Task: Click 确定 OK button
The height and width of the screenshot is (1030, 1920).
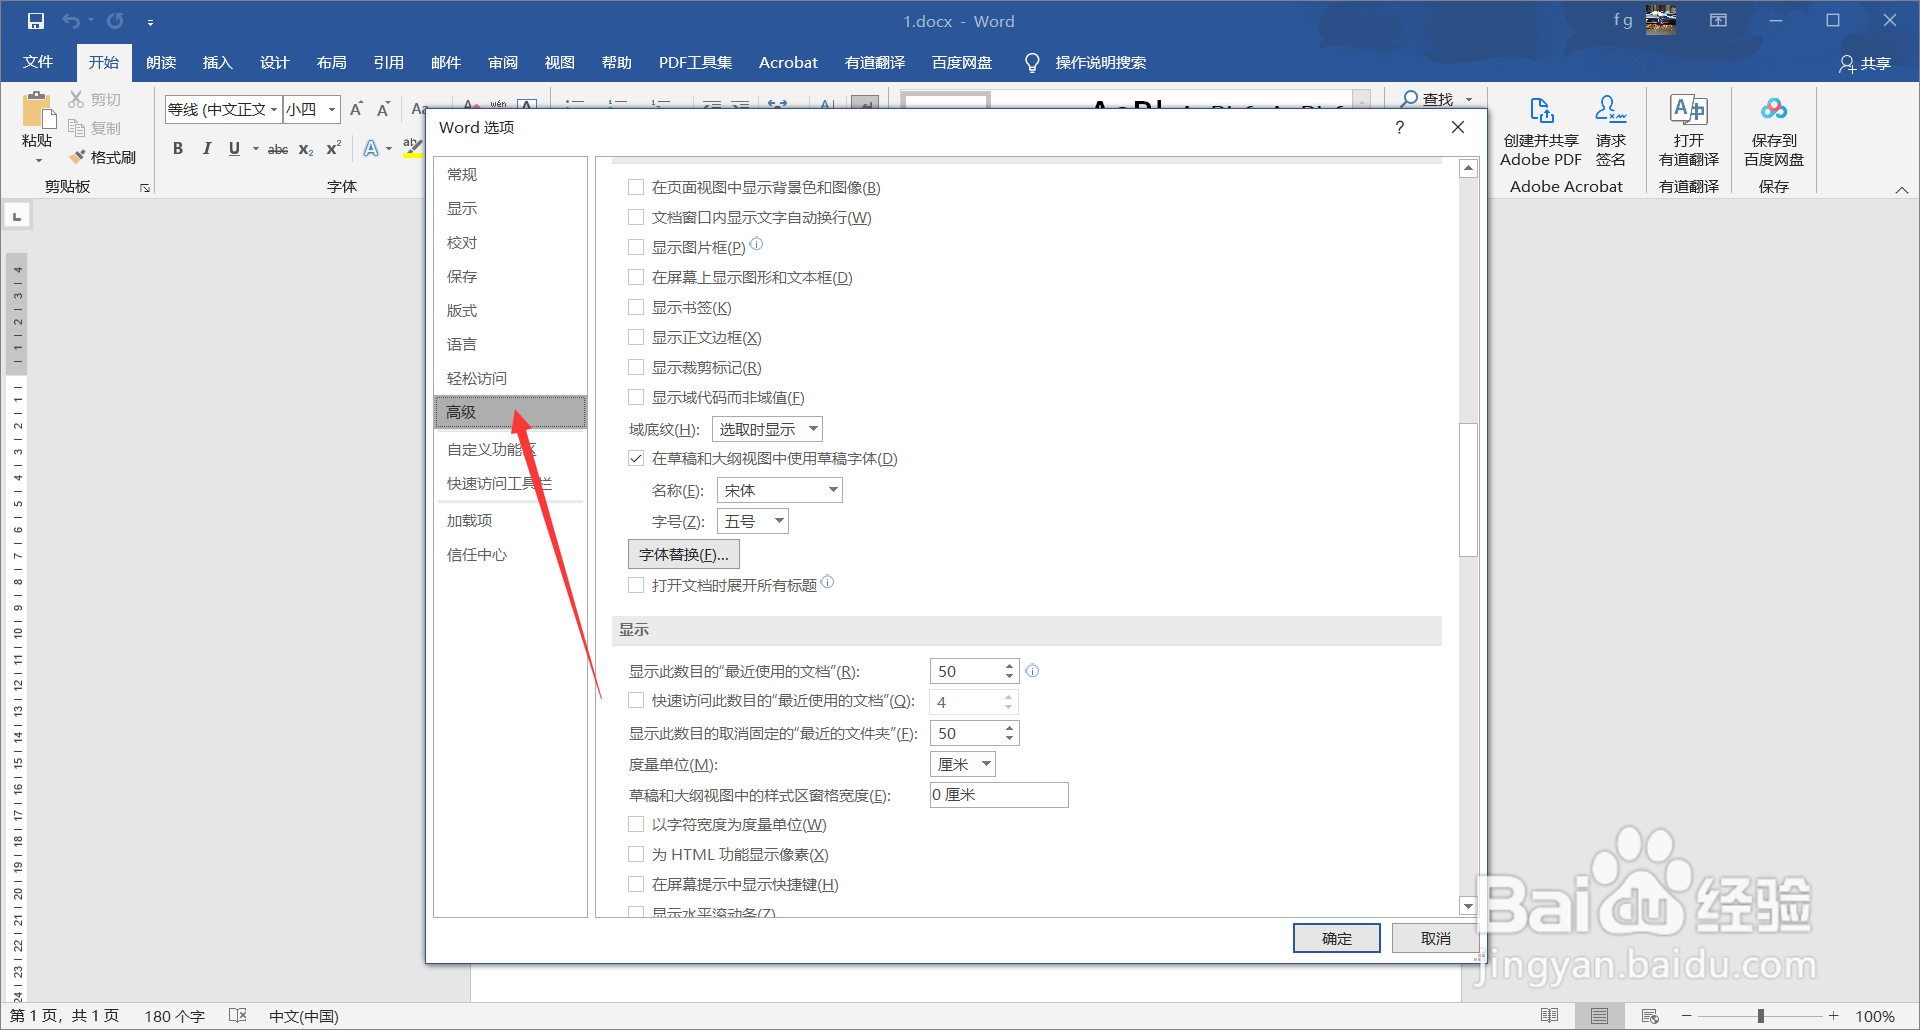Action: [1336, 938]
